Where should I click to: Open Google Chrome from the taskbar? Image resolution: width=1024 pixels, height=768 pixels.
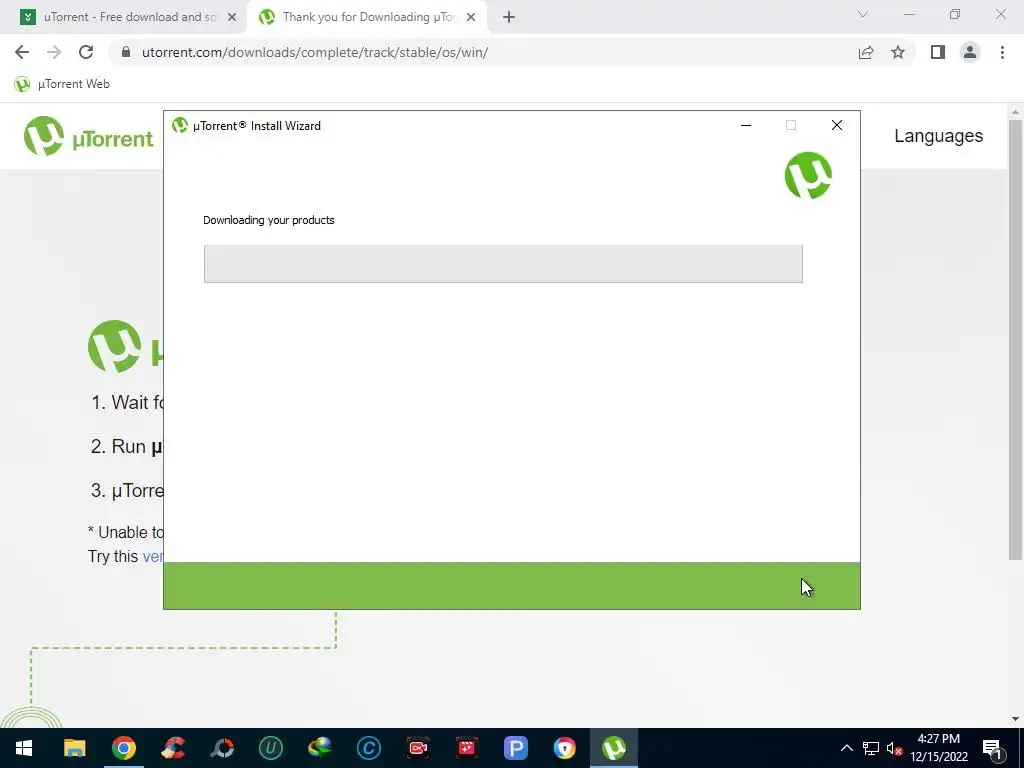(123, 748)
